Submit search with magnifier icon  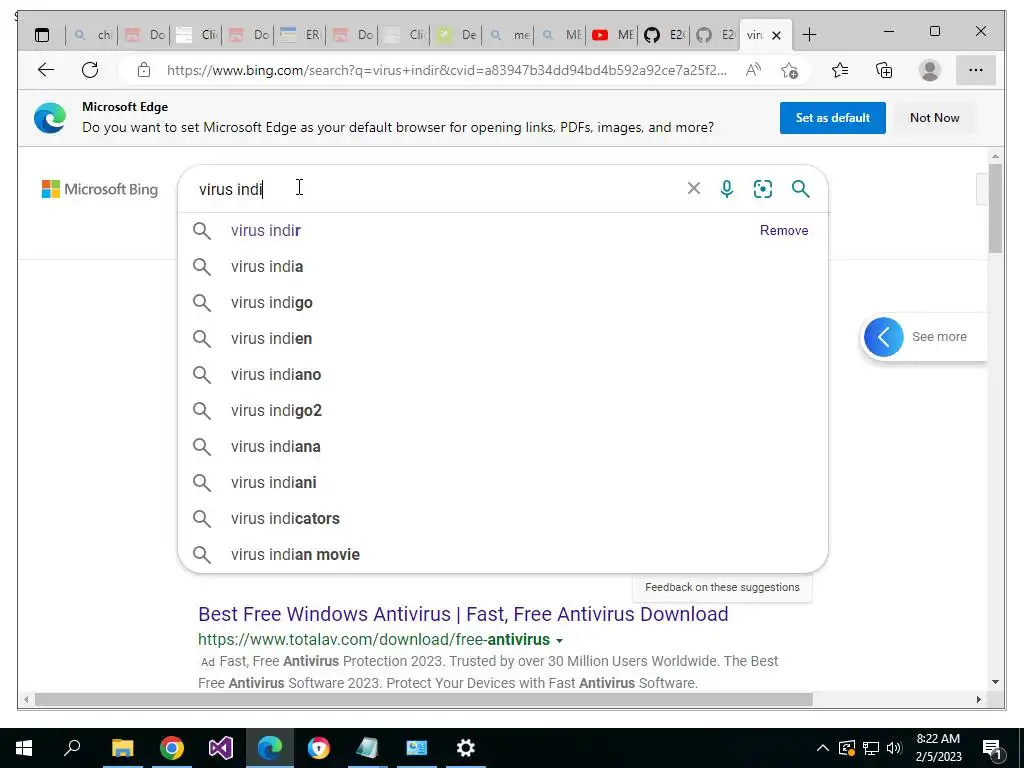click(x=801, y=189)
